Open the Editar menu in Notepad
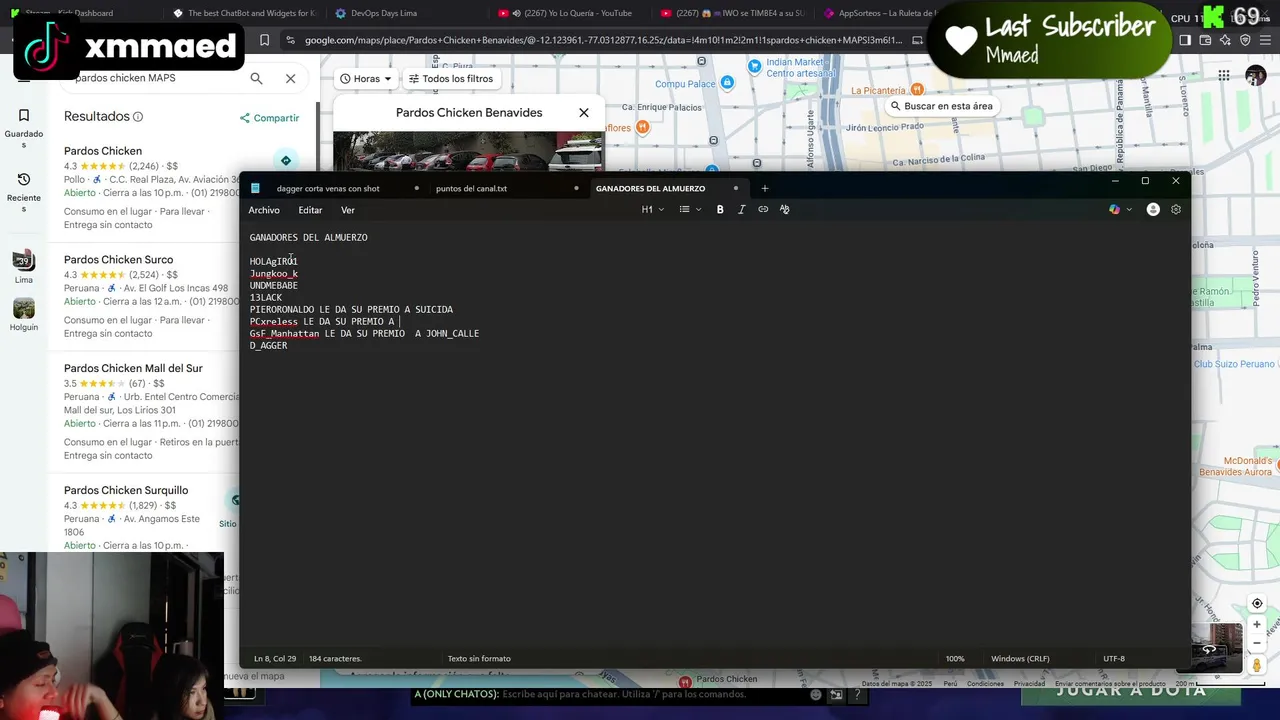 pyautogui.click(x=310, y=210)
